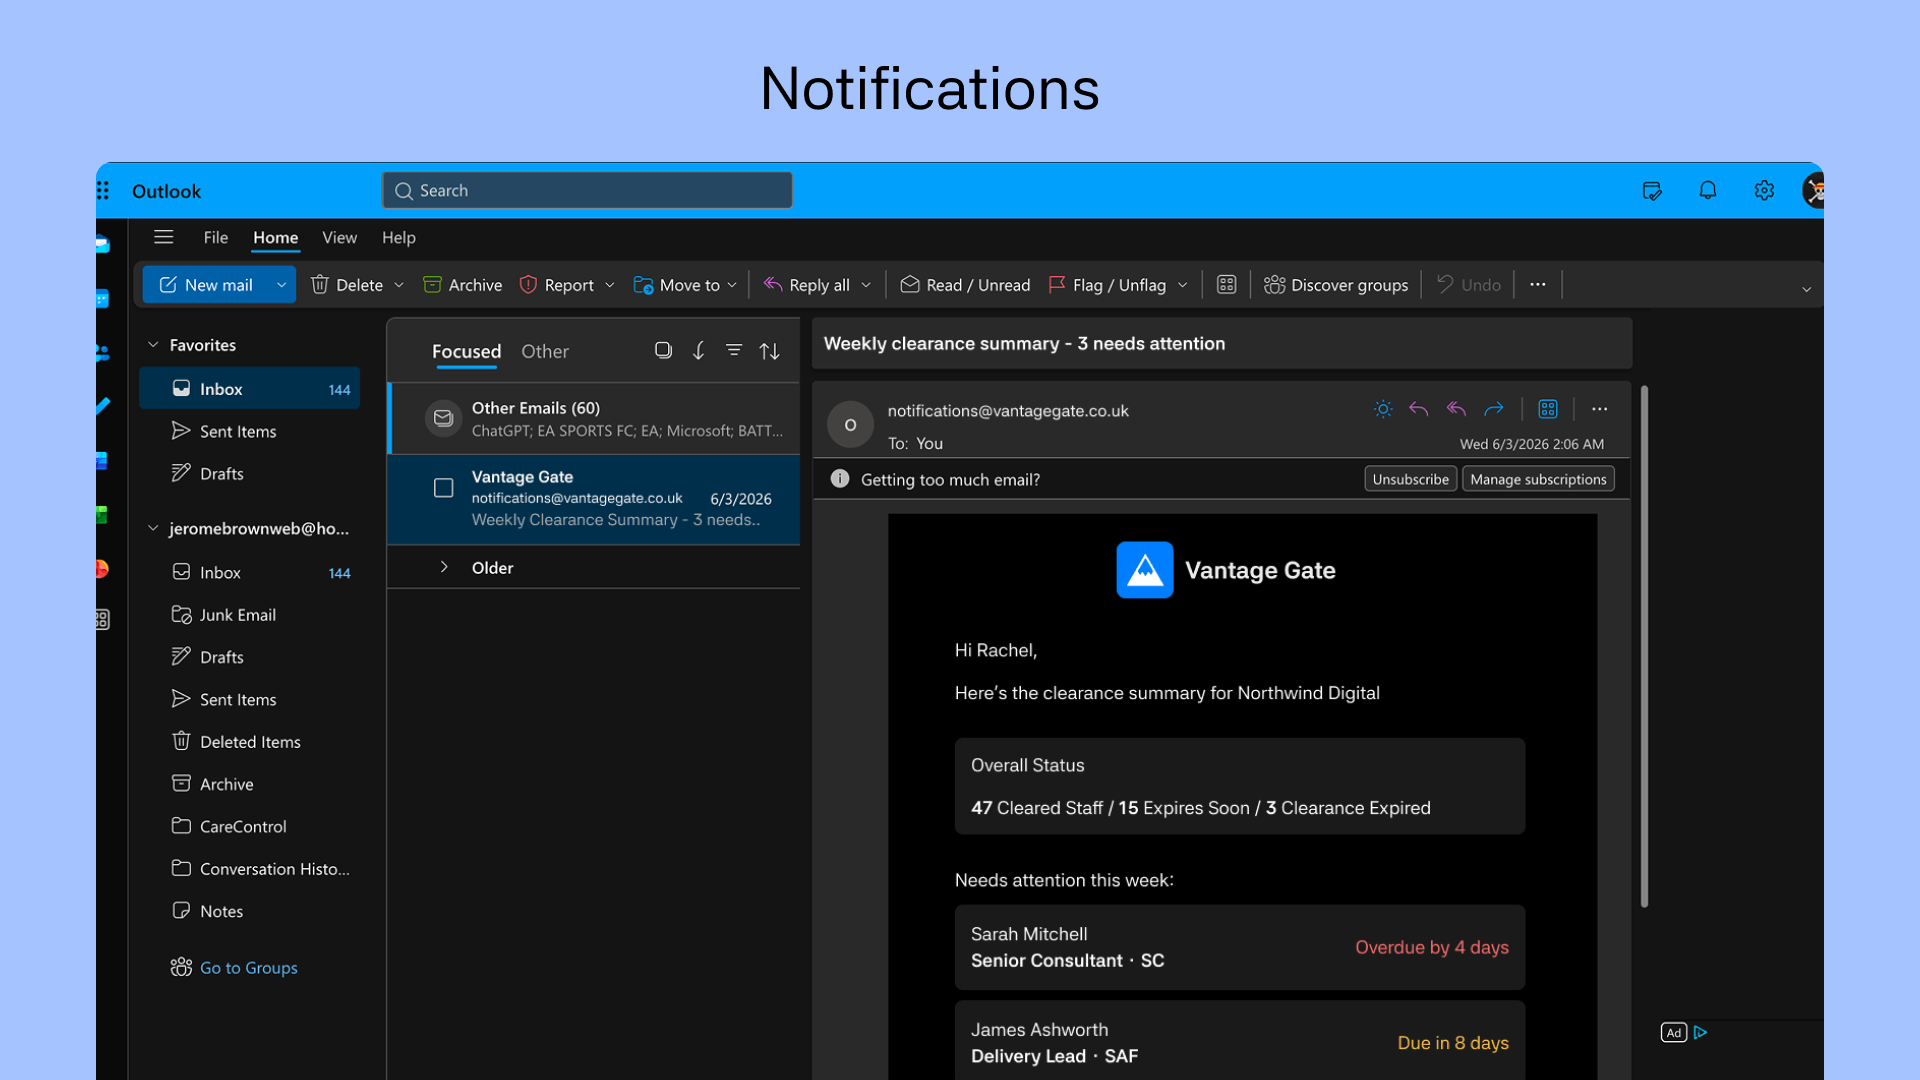Forward the email with arrow icon
Screen dimensions: 1920x1080
click(1494, 409)
